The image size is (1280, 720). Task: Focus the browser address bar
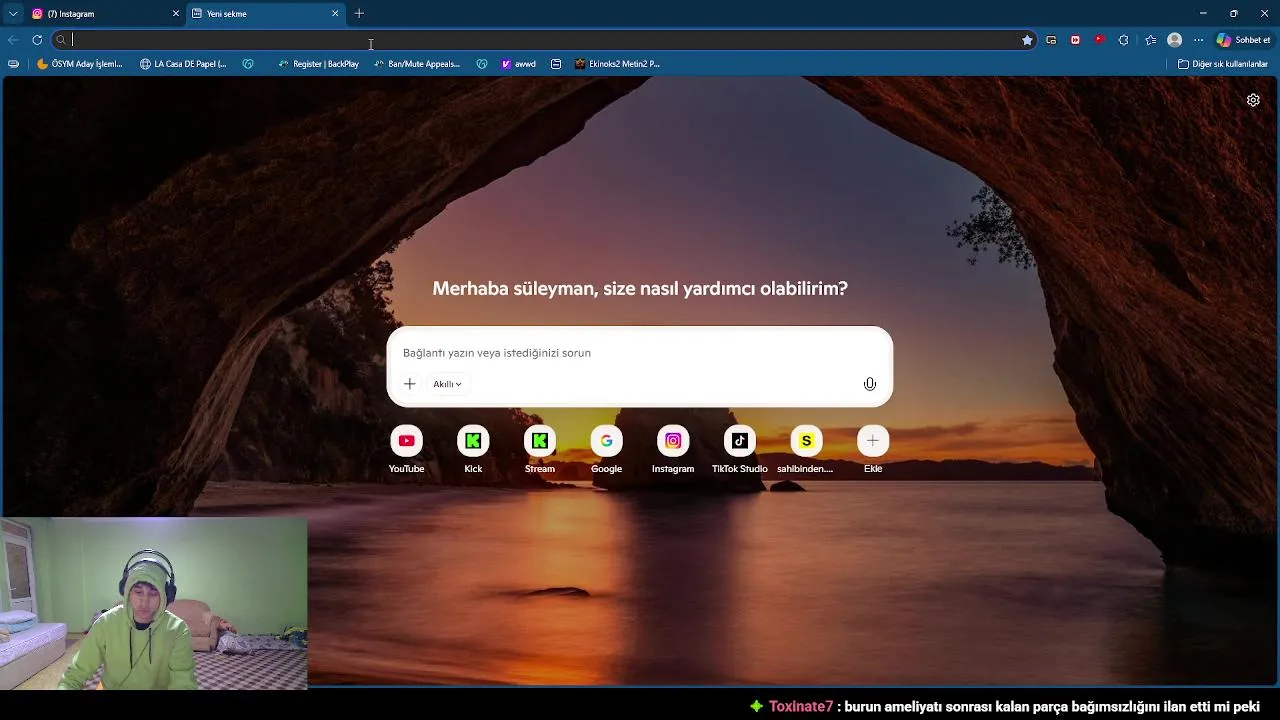pyautogui.click(x=545, y=40)
